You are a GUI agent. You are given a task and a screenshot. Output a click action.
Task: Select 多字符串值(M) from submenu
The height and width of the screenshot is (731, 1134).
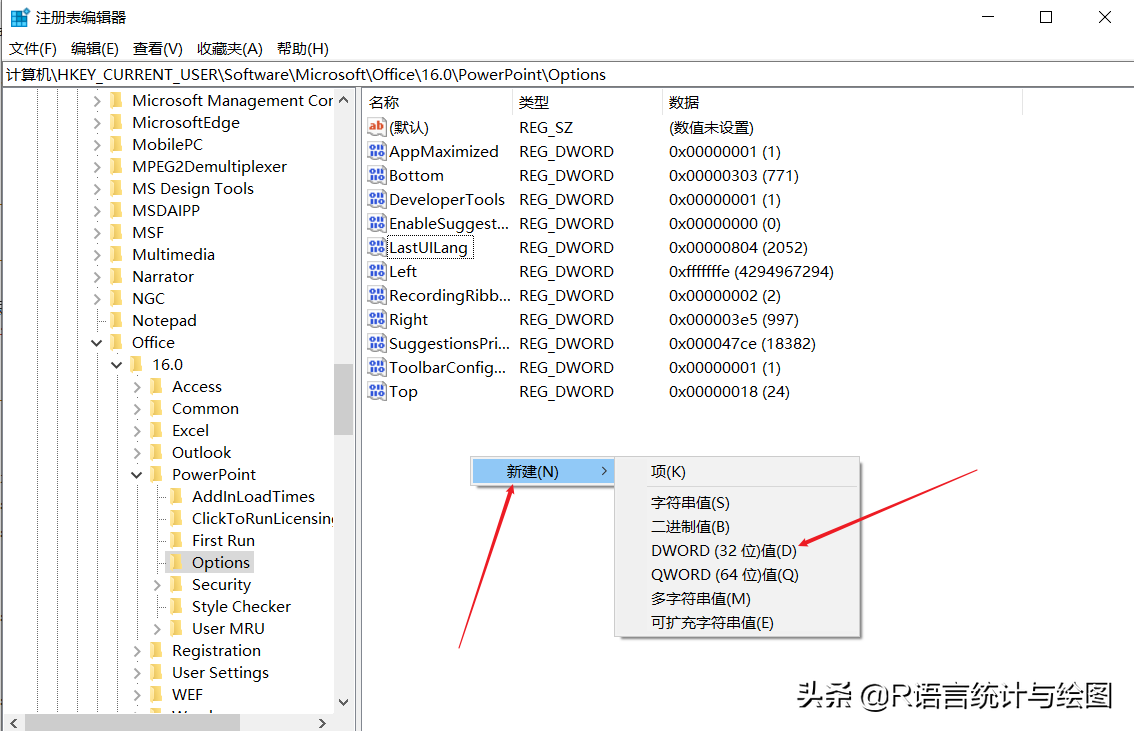[x=737, y=598]
